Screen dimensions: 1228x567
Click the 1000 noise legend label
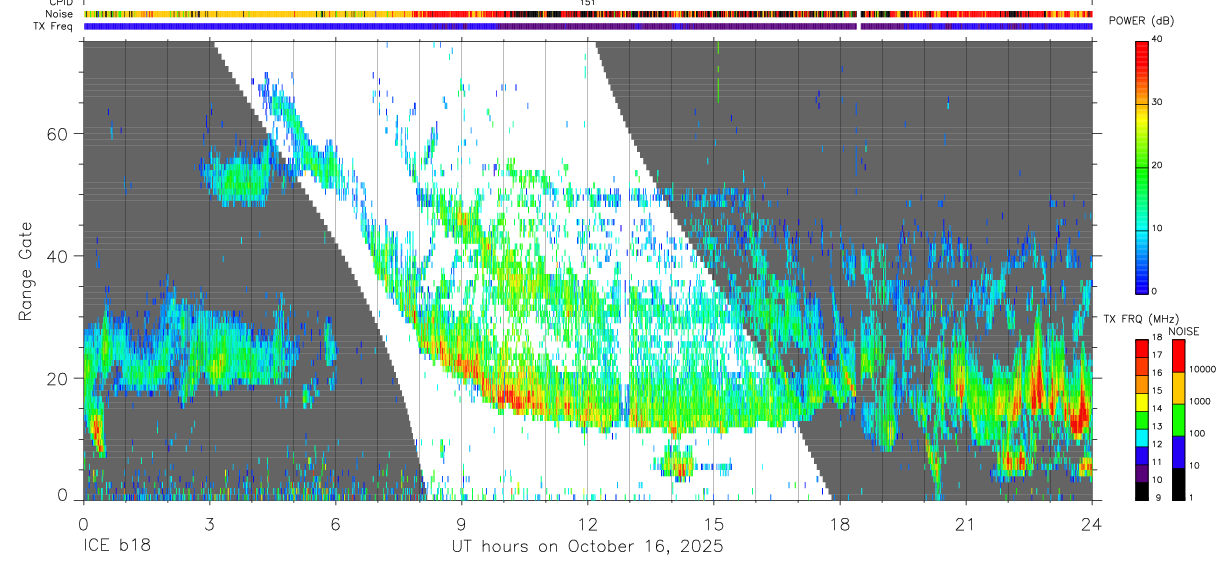(x=1200, y=402)
